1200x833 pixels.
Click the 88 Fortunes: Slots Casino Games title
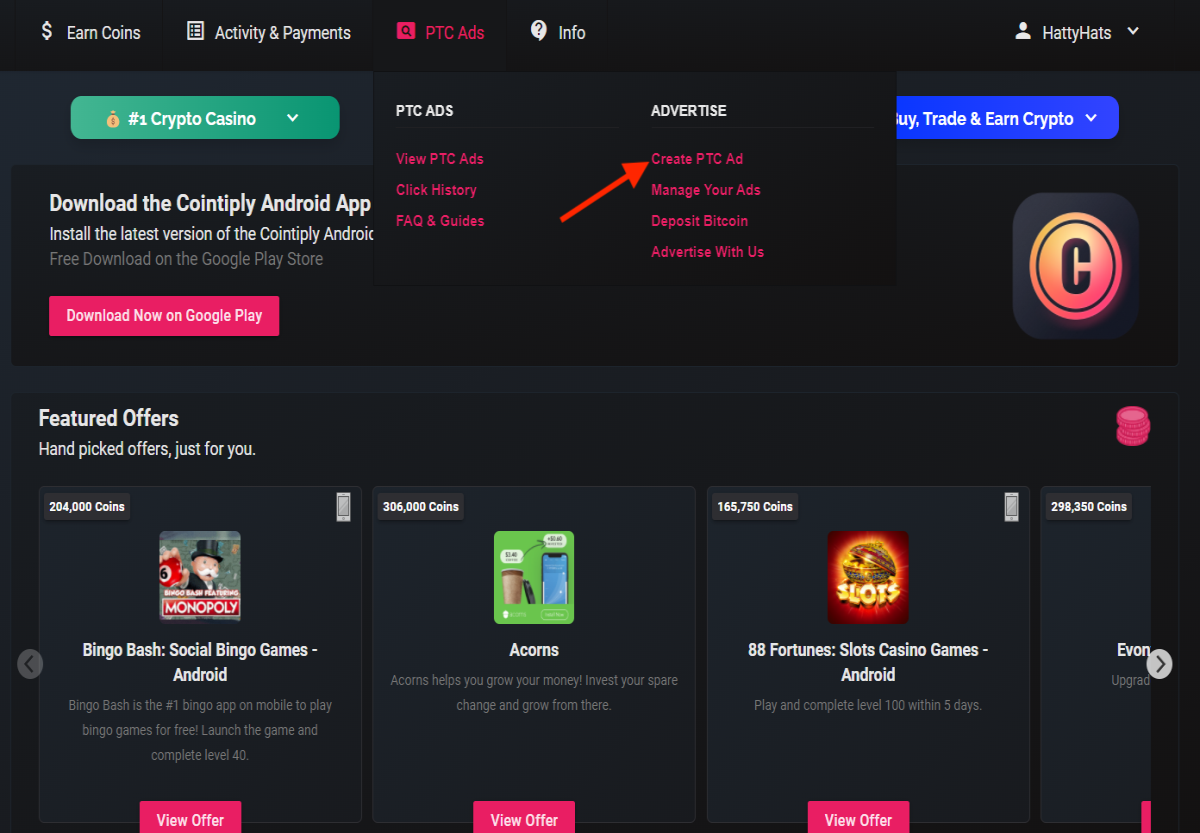868,662
